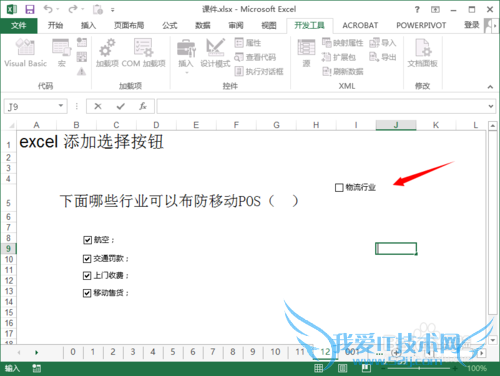Open the undo history dropdown arrow
Screen dimensions: 500x376
point(57,9)
